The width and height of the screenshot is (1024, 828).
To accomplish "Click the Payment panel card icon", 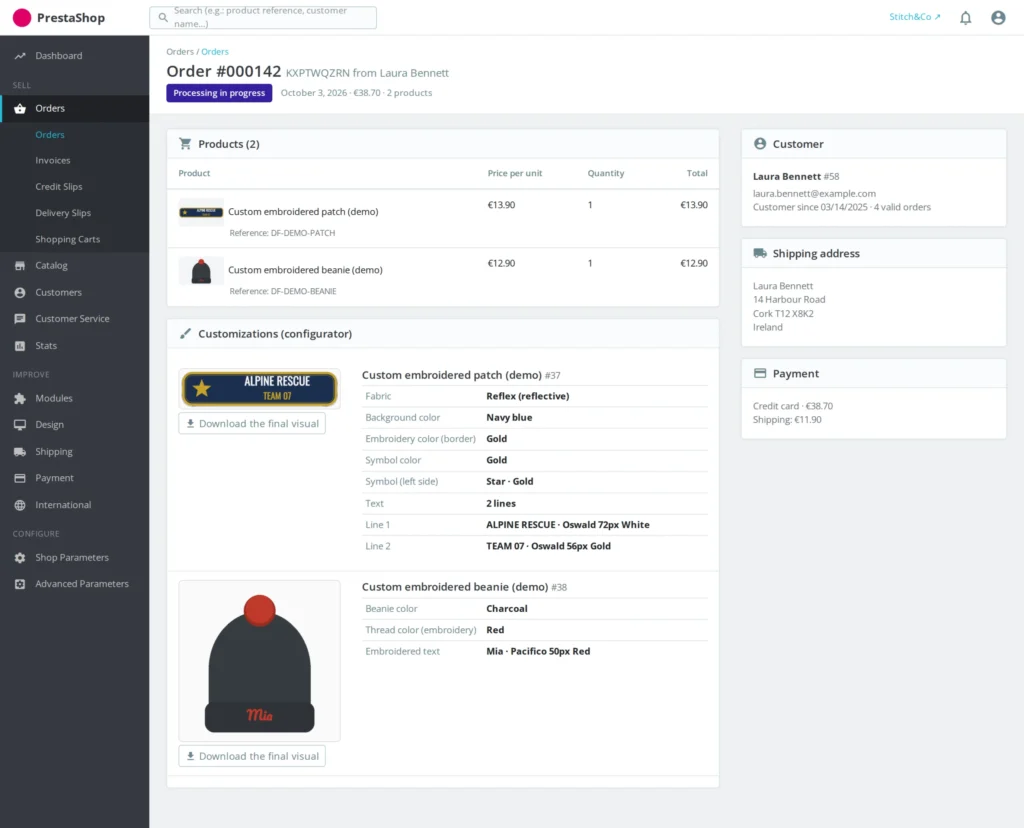I will (x=760, y=374).
